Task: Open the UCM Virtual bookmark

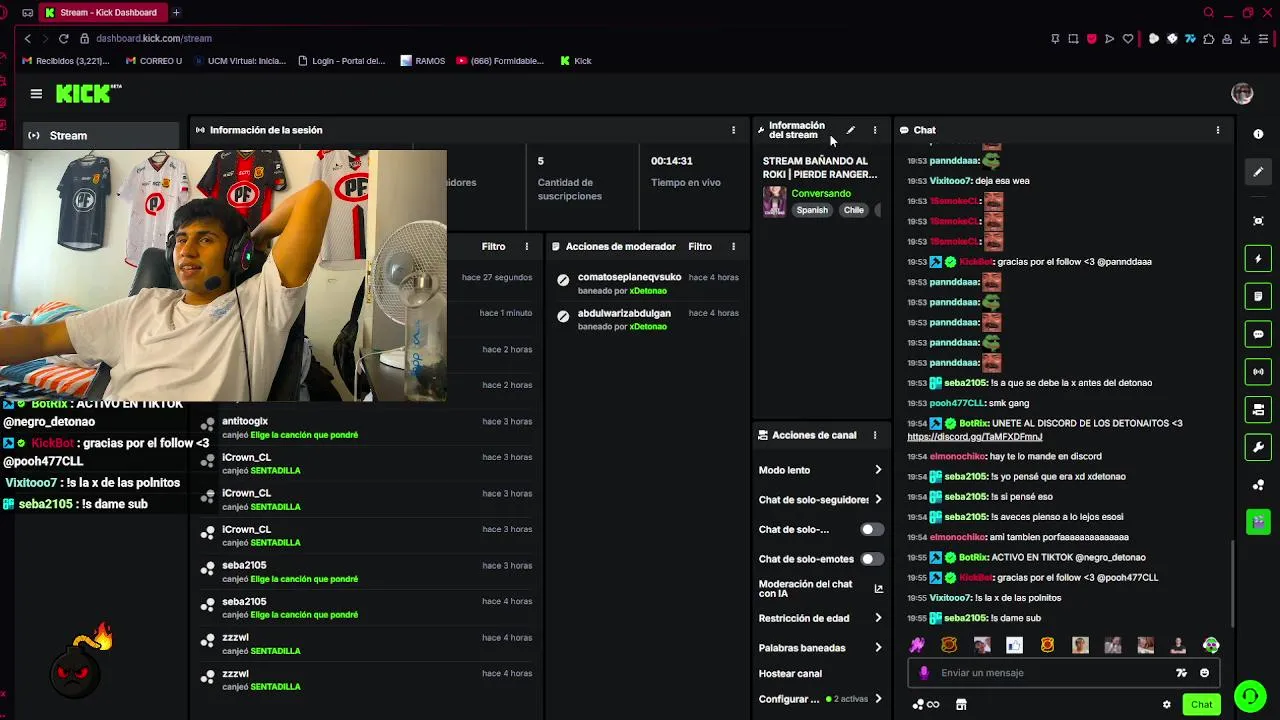Action: tap(239, 61)
